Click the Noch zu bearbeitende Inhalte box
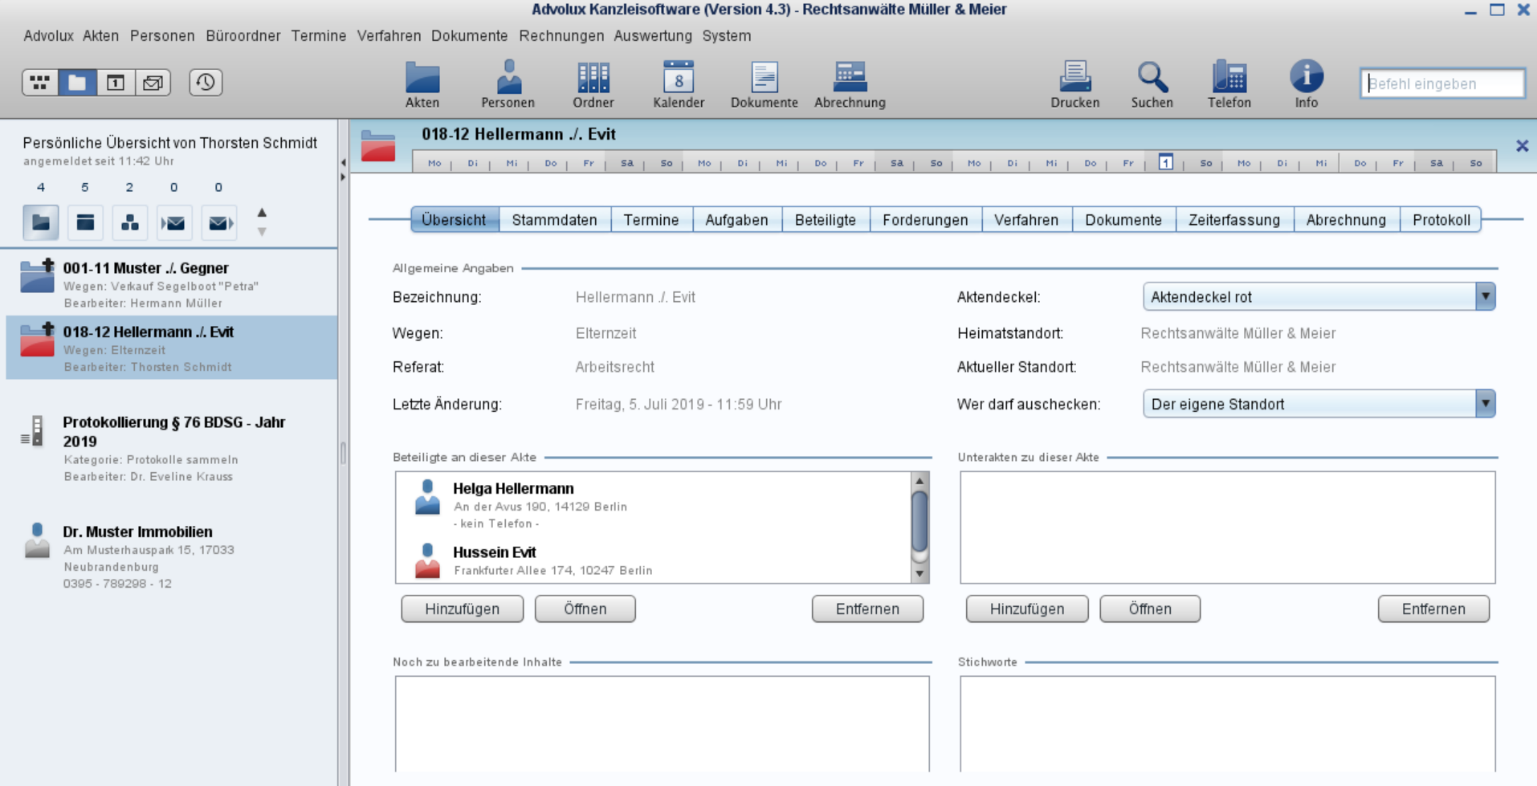Viewport: 1537px width, 786px height. point(662,724)
